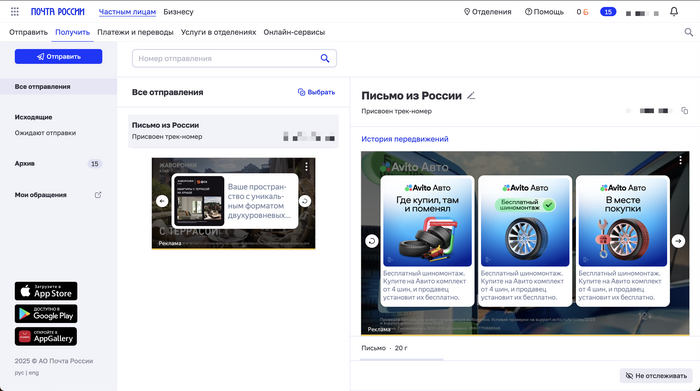This screenshot has height=391, width=700.
Task: Open the 0 Б bonus balance
Action: coord(582,12)
